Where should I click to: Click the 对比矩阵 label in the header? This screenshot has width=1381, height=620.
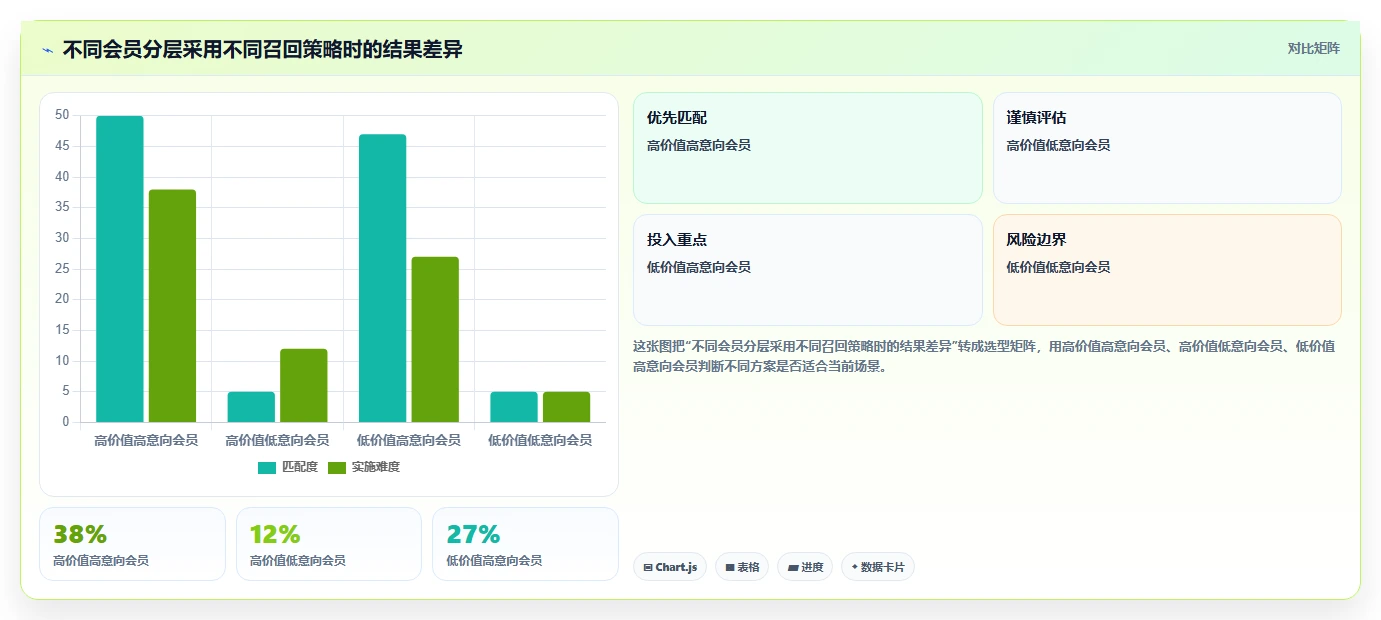tap(1313, 48)
